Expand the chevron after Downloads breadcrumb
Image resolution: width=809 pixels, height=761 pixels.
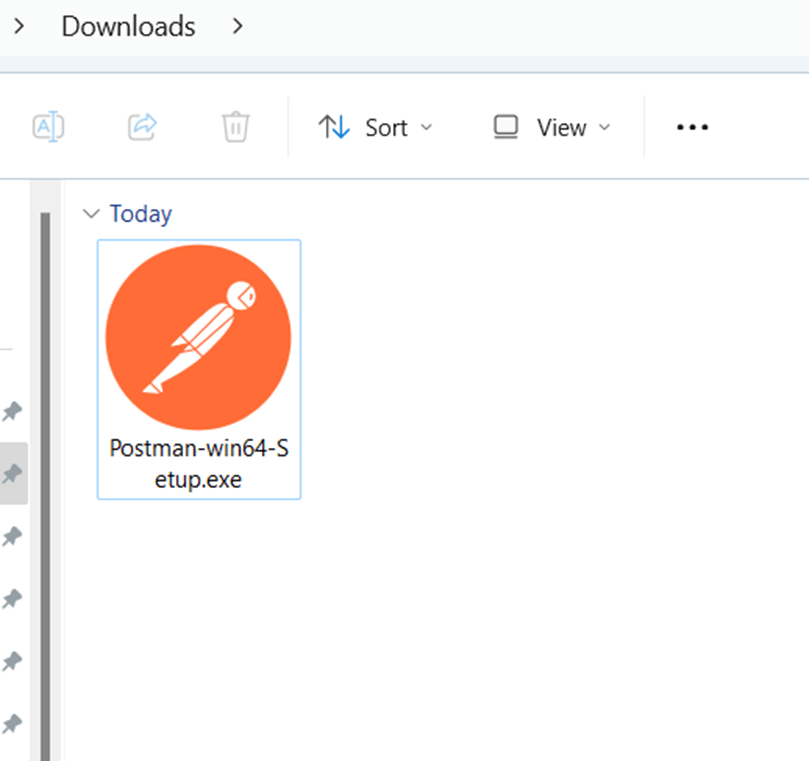tap(237, 26)
